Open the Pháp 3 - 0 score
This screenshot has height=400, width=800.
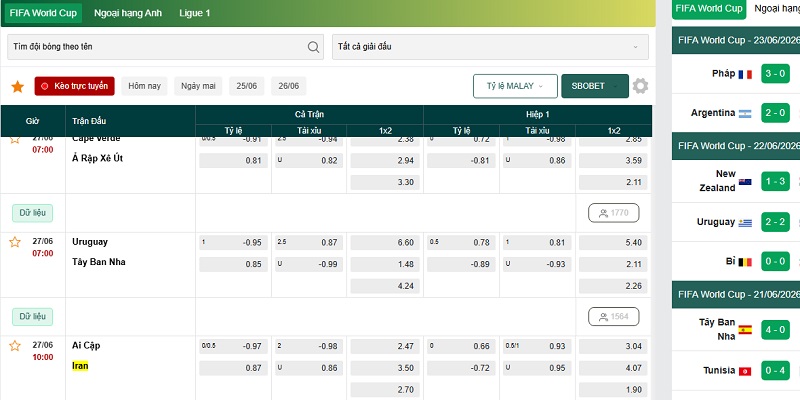(x=776, y=74)
